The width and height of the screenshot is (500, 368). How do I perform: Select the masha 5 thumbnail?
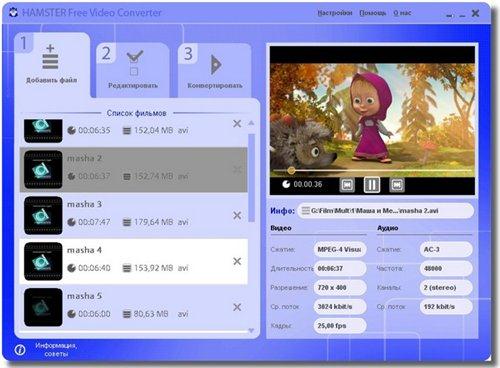(x=43, y=307)
